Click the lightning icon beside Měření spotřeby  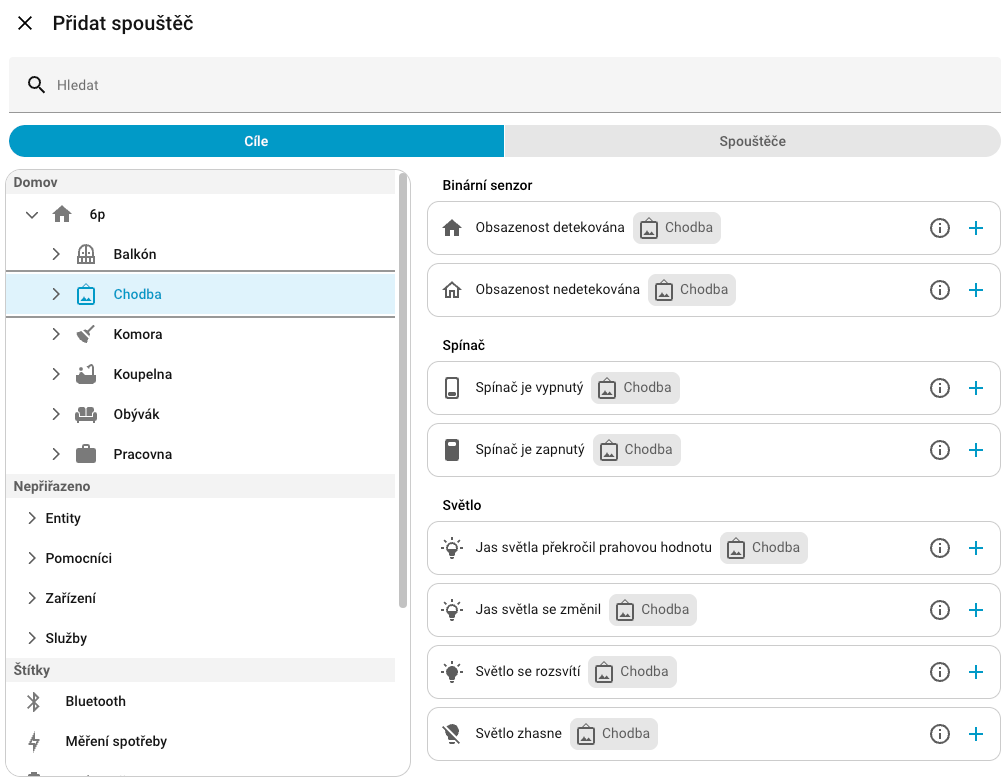tap(34, 741)
